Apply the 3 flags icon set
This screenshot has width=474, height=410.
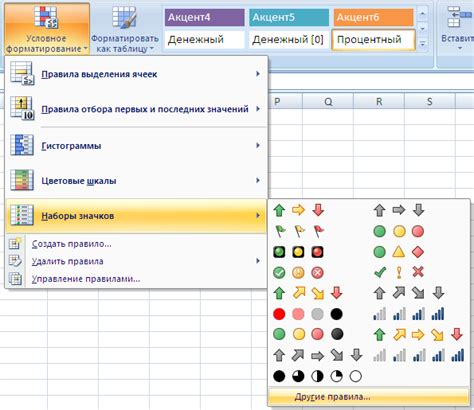(298, 231)
